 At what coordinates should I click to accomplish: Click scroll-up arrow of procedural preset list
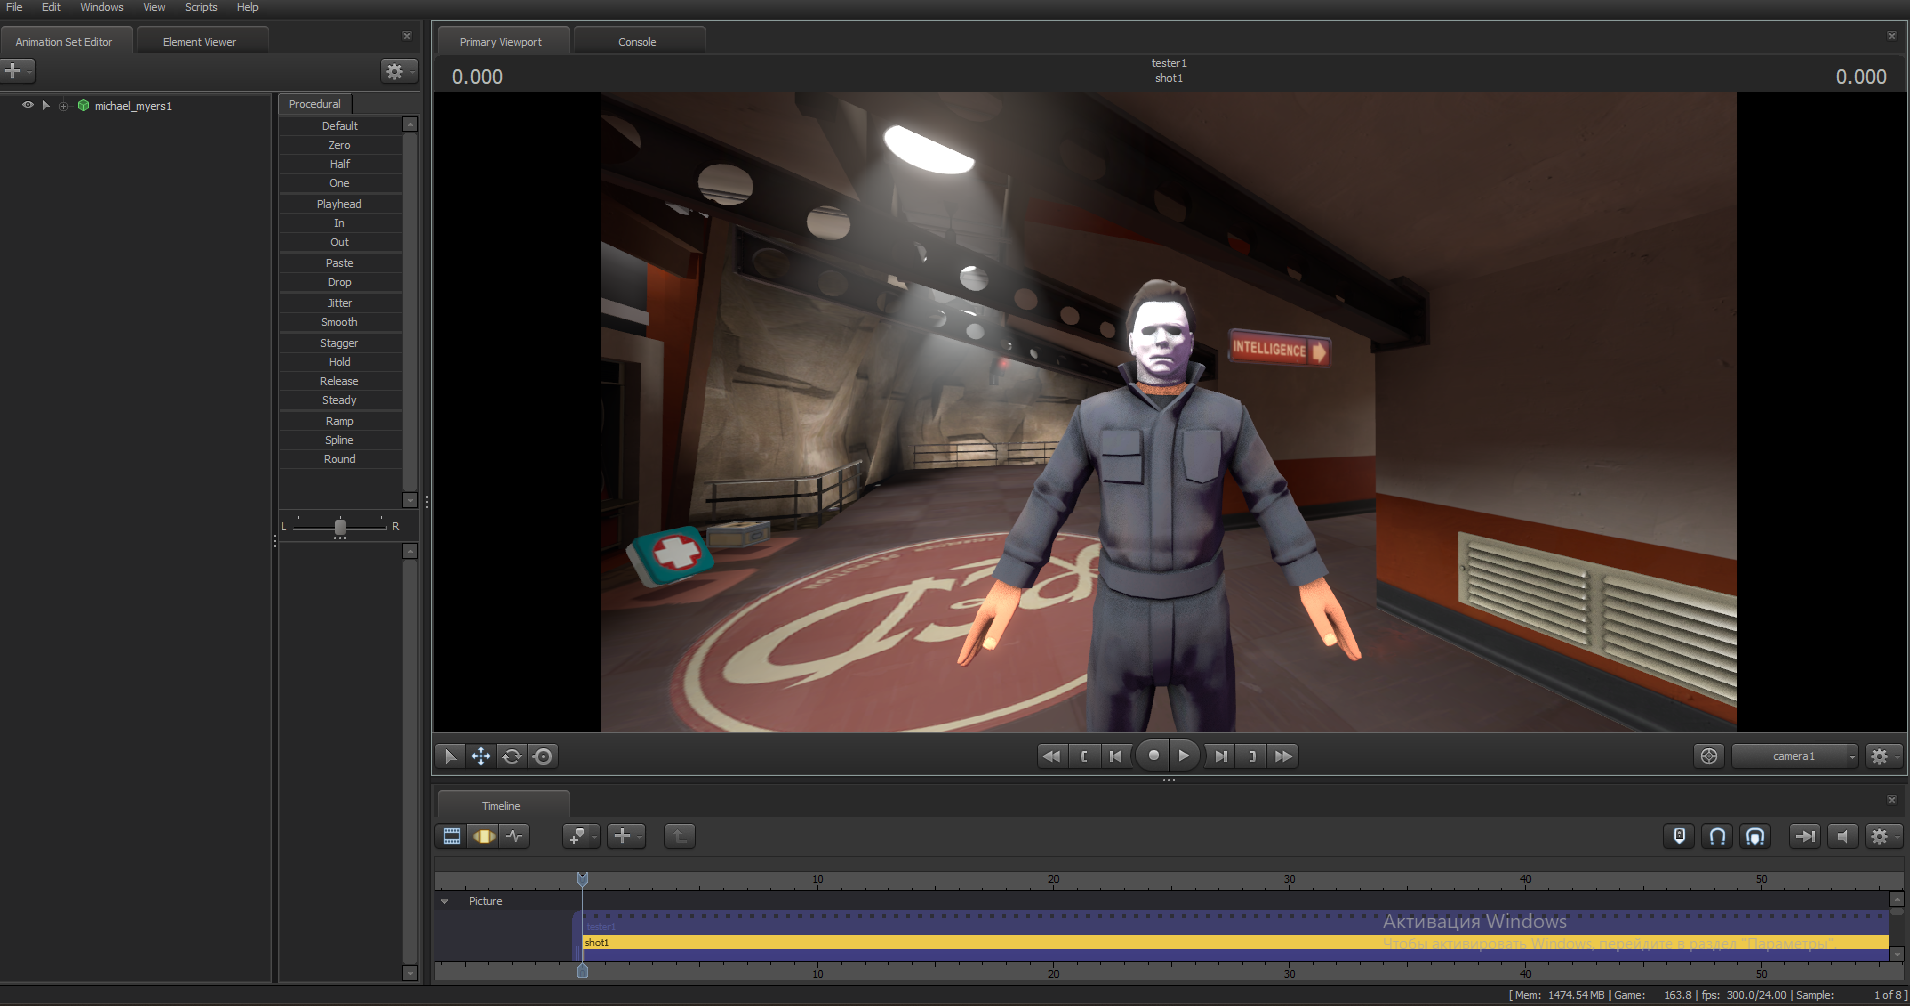point(410,125)
